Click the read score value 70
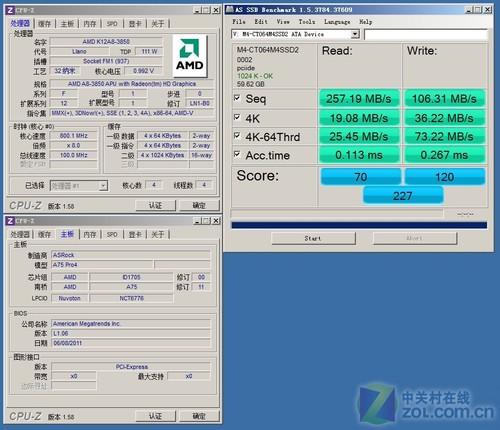Screen dimensions: 500x430 point(361,177)
